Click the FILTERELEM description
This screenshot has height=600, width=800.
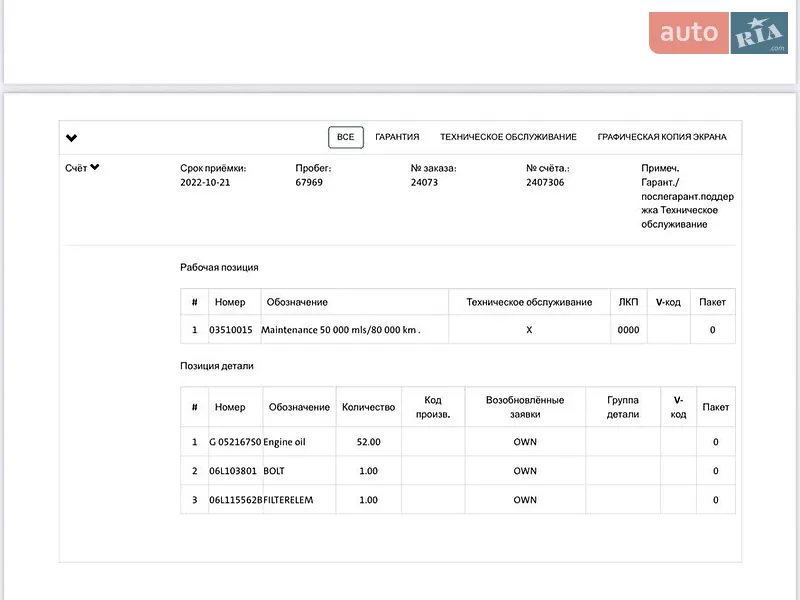tap(288, 500)
